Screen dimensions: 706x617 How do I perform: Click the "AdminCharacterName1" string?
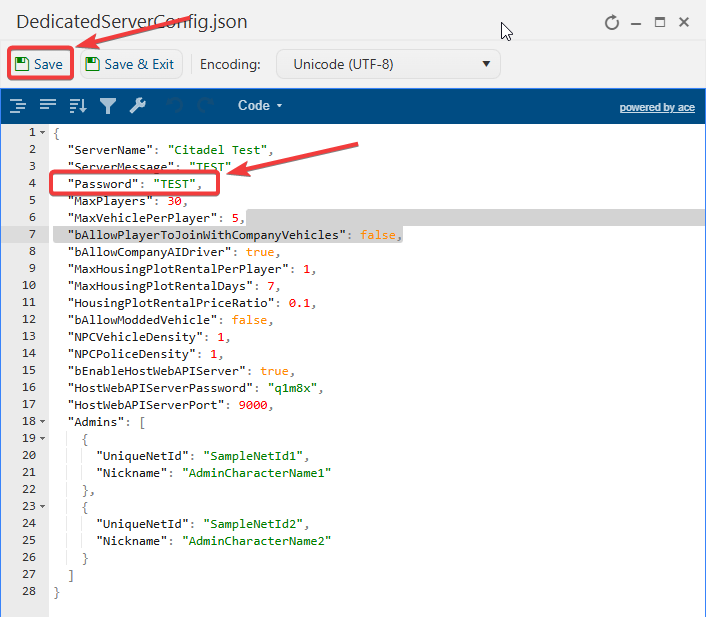257,473
